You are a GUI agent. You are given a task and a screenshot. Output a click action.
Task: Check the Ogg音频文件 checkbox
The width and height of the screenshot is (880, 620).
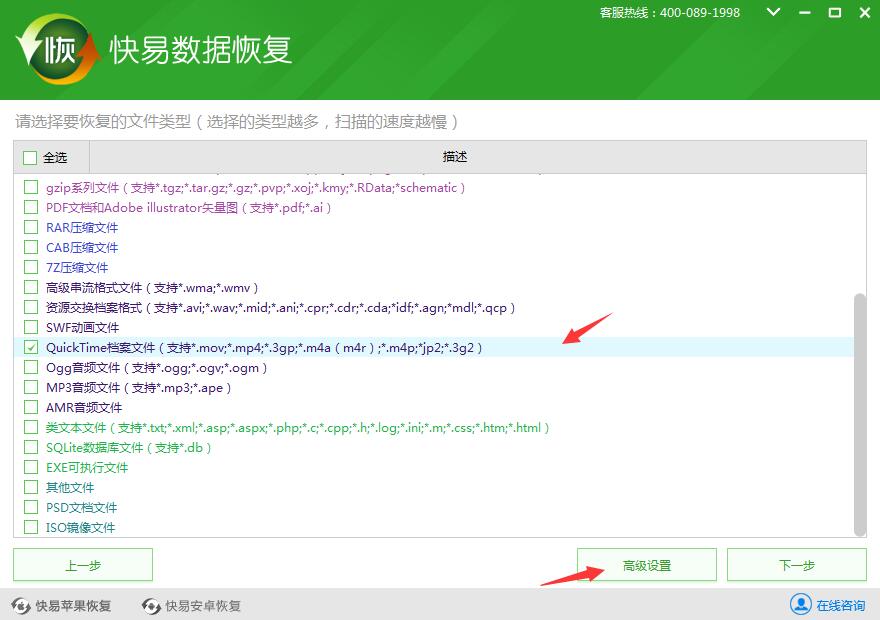[x=31, y=368]
